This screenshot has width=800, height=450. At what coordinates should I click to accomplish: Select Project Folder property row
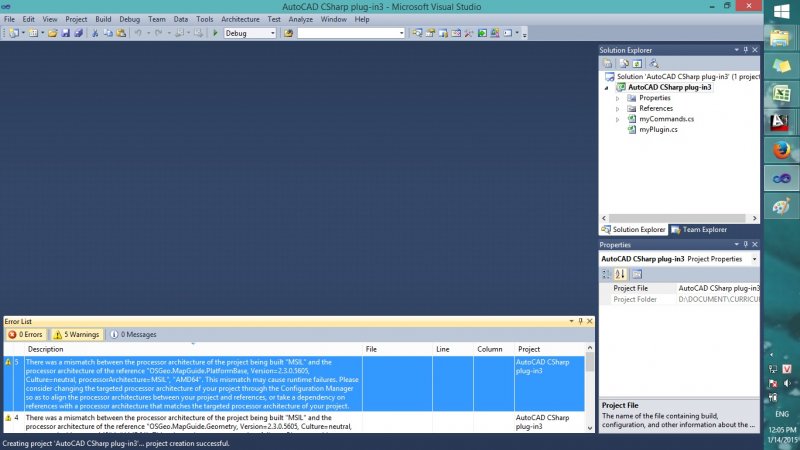[x=680, y=299]
